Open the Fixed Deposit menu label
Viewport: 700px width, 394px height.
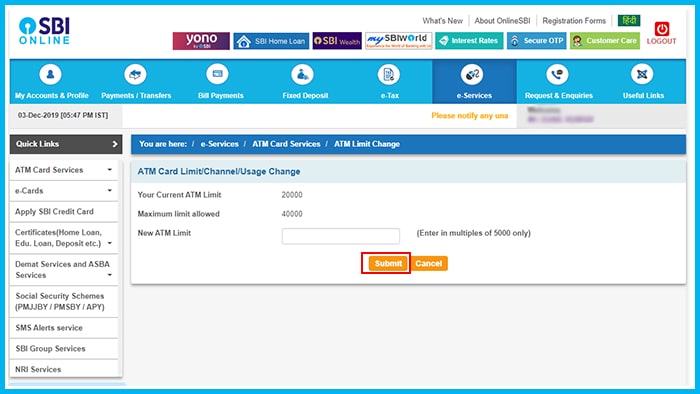pos(305,95)
